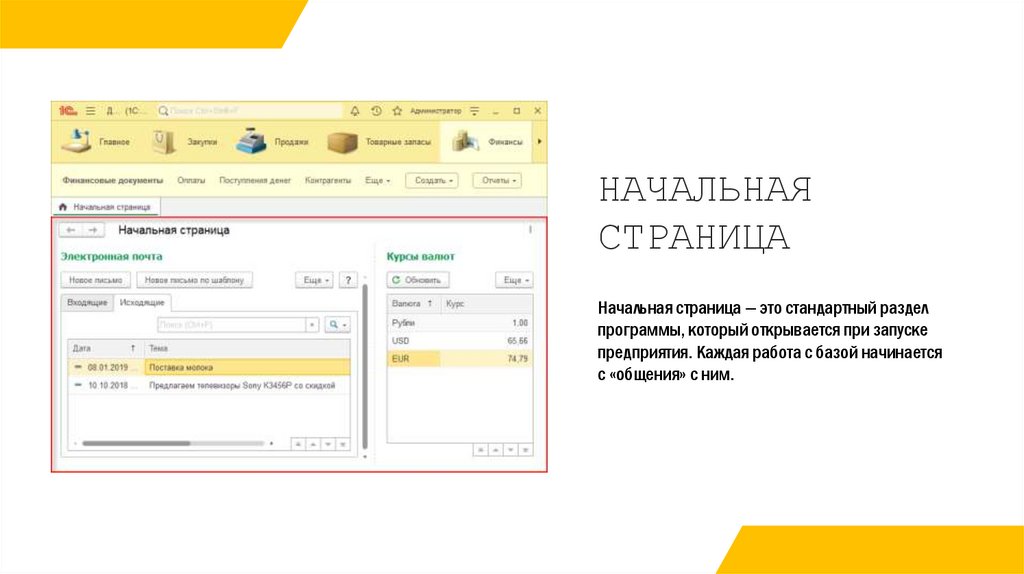Open the history clock icon
The height and width of the screenshot is (574, 1024).
(x=376, y=111)
